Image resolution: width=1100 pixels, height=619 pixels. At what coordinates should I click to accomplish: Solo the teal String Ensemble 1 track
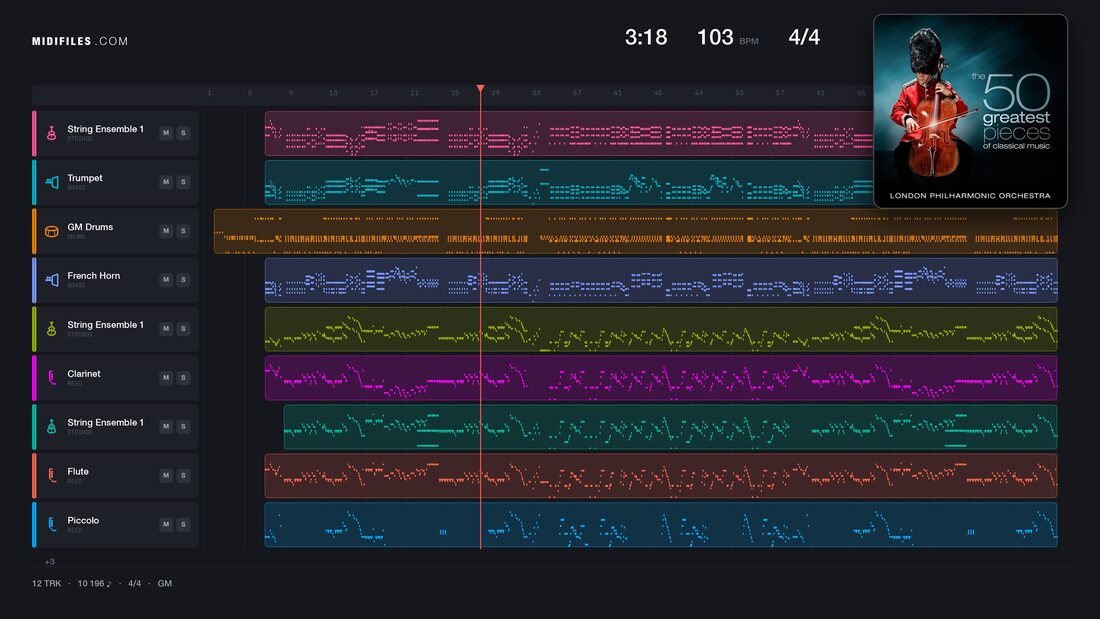click(x=183, y=426)
